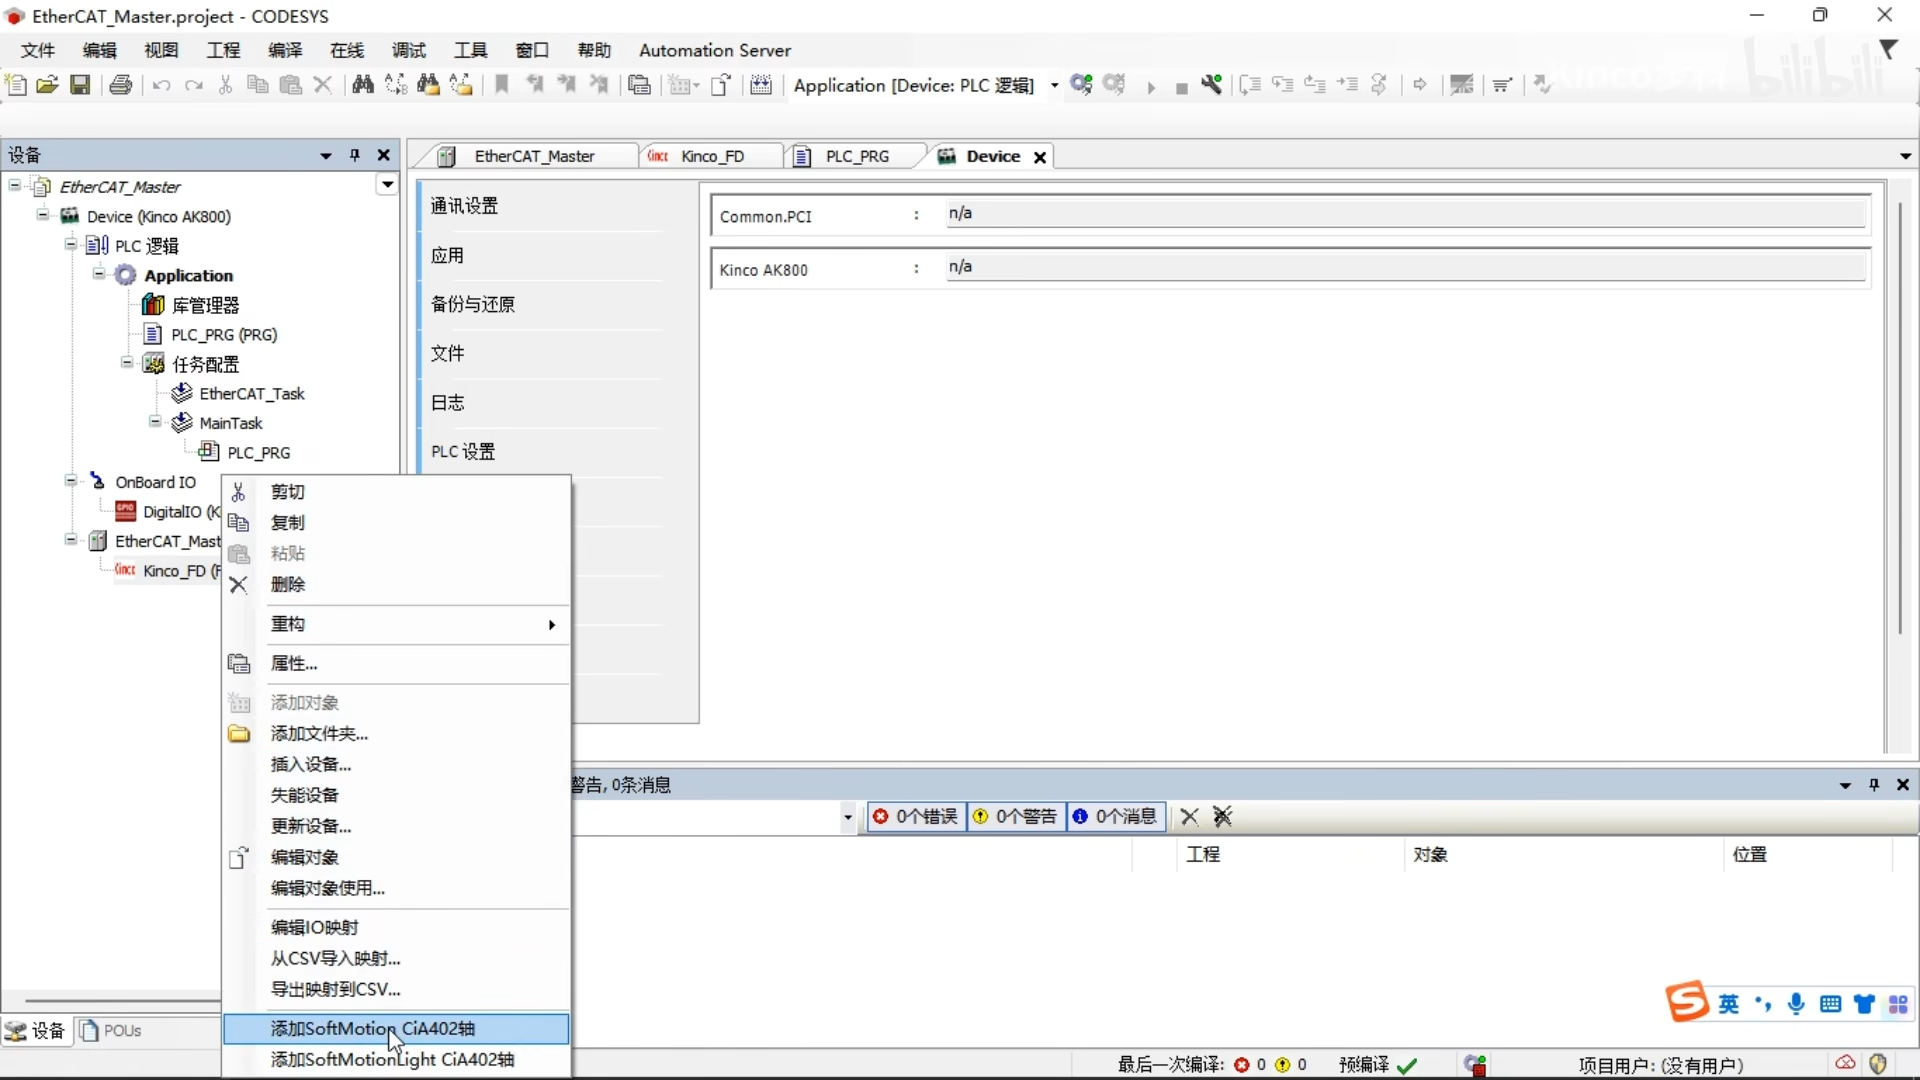1920x1080 pixels.
Task: Open the Application device selector dropdown
Action: (1054, 86)
